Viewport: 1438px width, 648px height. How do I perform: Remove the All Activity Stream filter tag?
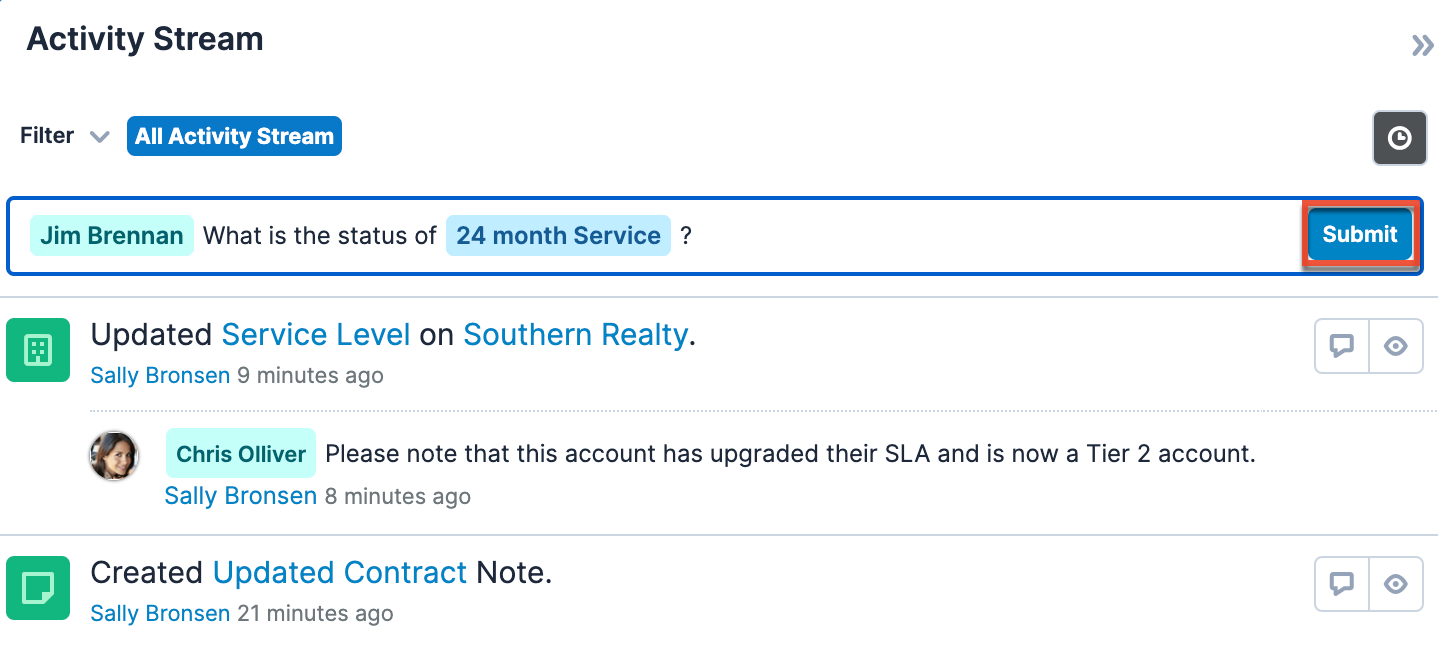pos(234,137)
